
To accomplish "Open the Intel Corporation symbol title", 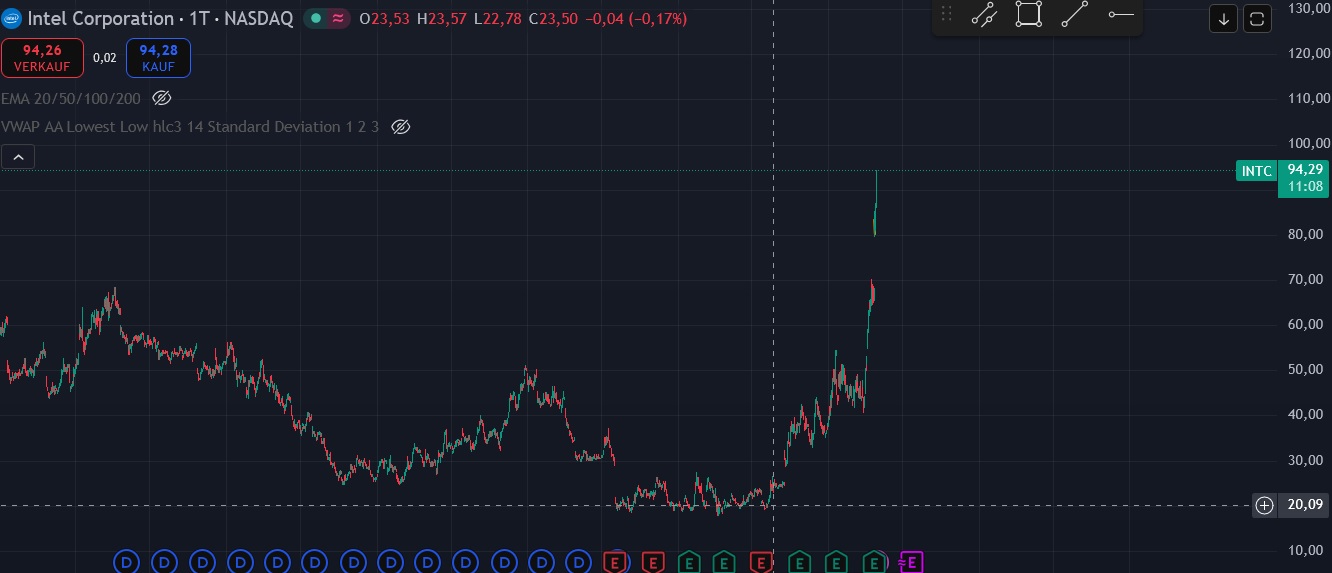I will 160,18.
